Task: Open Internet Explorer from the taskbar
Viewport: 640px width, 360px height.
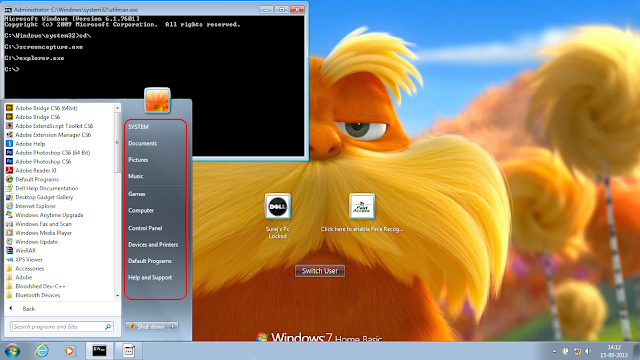Action: [41, 351]
